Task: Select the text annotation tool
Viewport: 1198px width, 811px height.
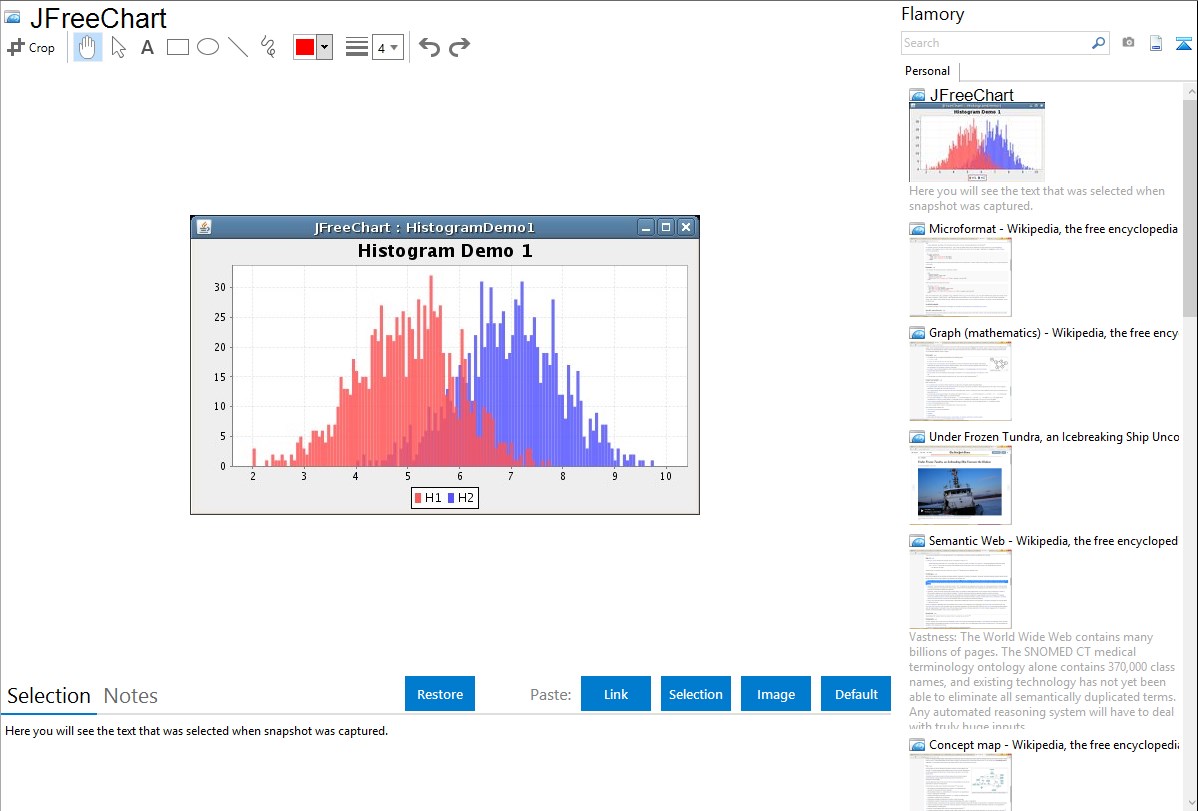Action: [147, 47]
